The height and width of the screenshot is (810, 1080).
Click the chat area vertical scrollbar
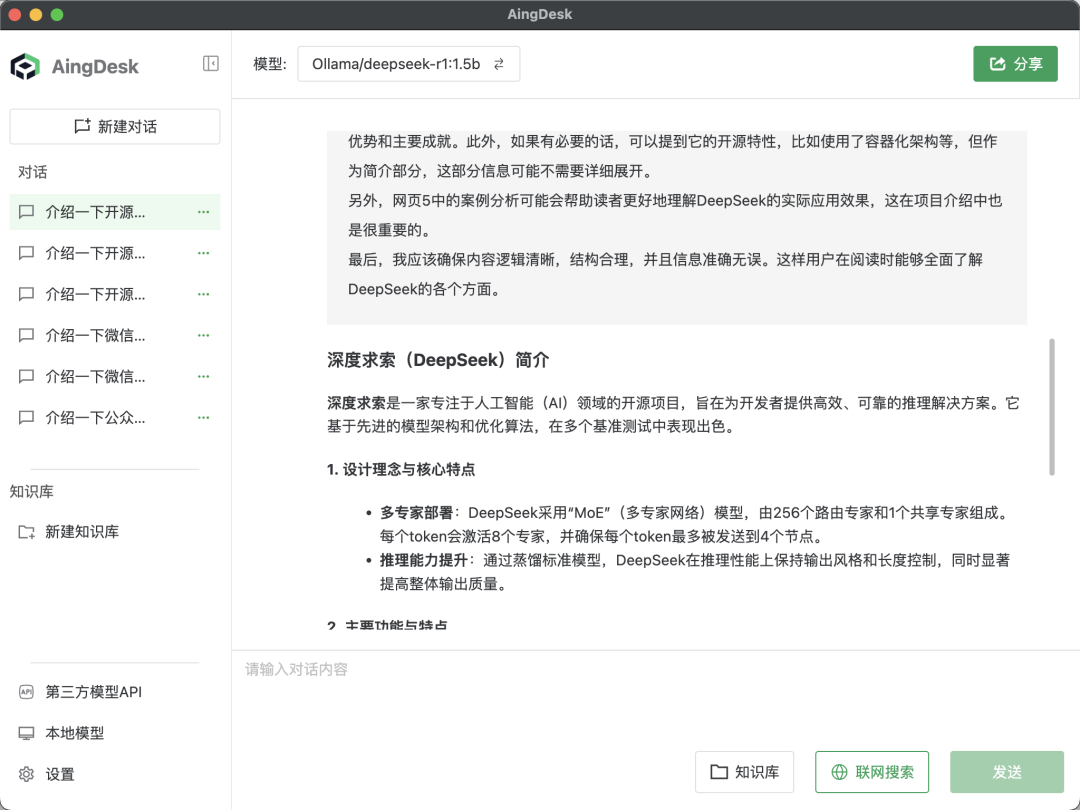[x=1052, y=406]
